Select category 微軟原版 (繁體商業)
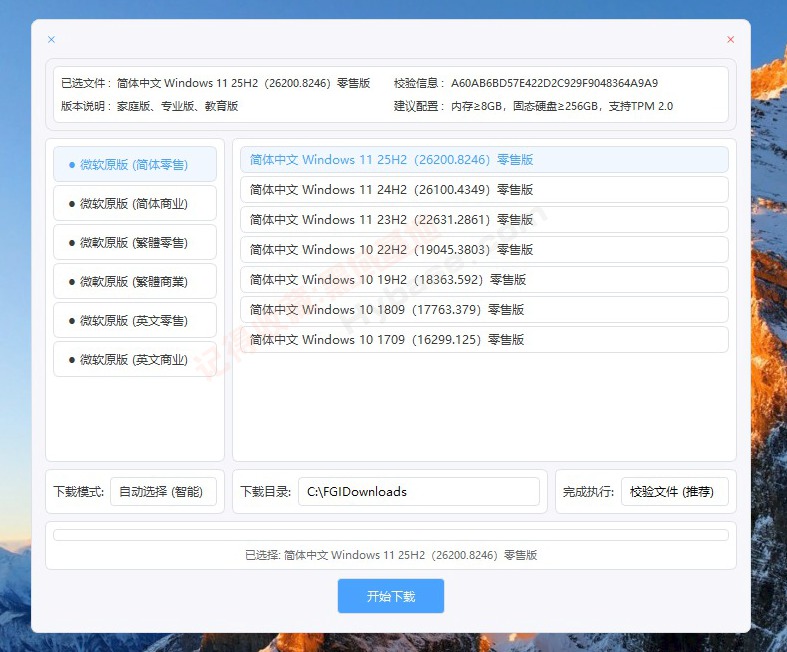Viewport: 787px width, 652px height. pos(135,282)
